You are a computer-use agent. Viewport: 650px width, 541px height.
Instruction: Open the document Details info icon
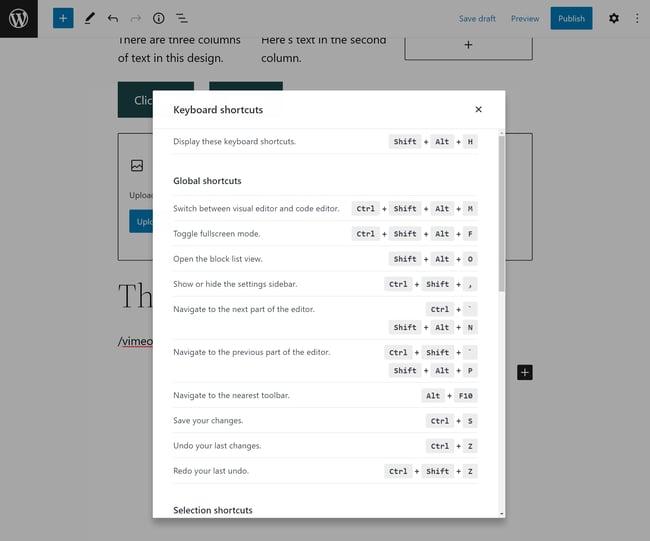pos(158,18)
